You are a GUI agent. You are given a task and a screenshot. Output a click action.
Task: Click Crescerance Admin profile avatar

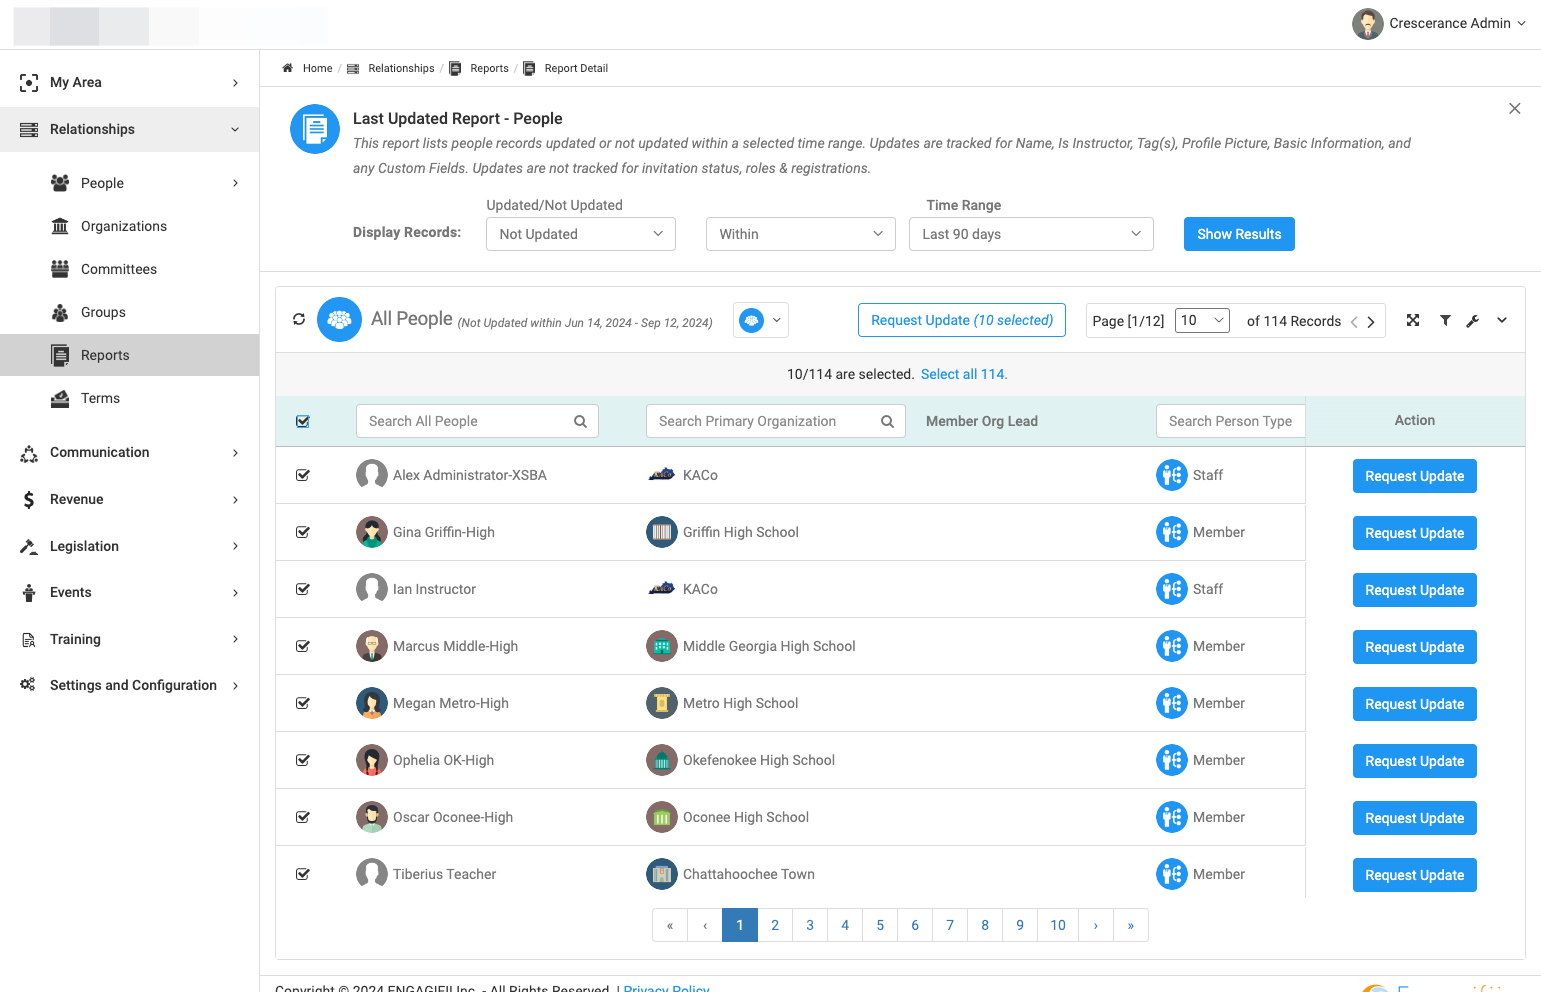coord(1367,24)
